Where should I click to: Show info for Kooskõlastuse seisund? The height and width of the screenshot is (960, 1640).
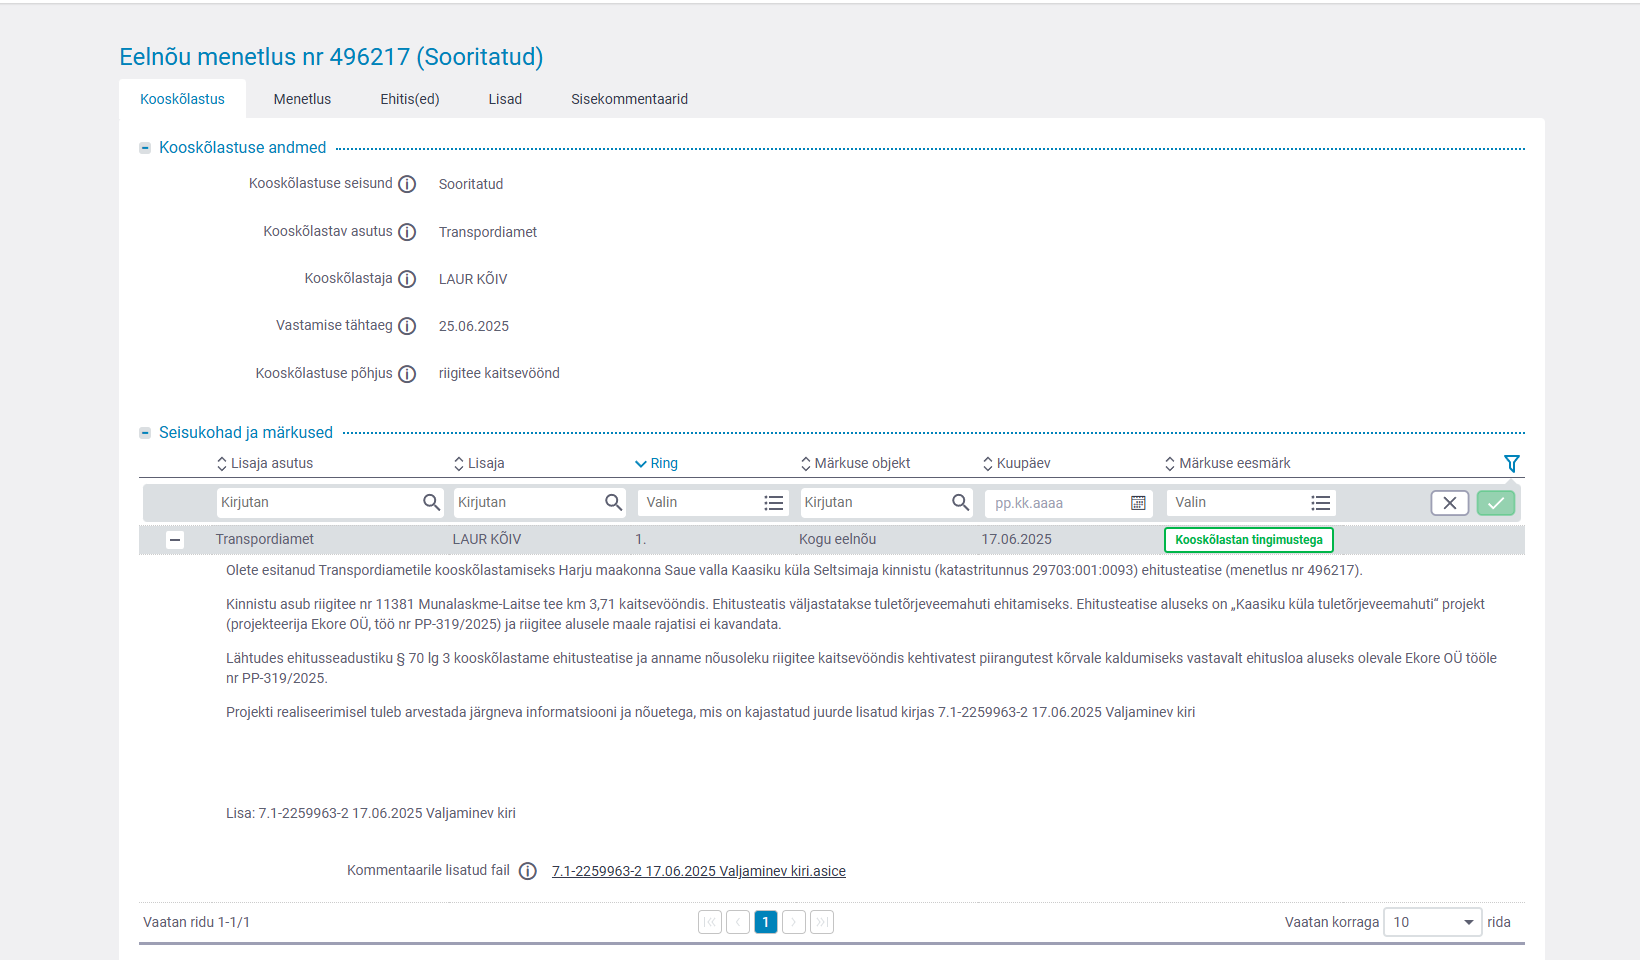[407, 184]
